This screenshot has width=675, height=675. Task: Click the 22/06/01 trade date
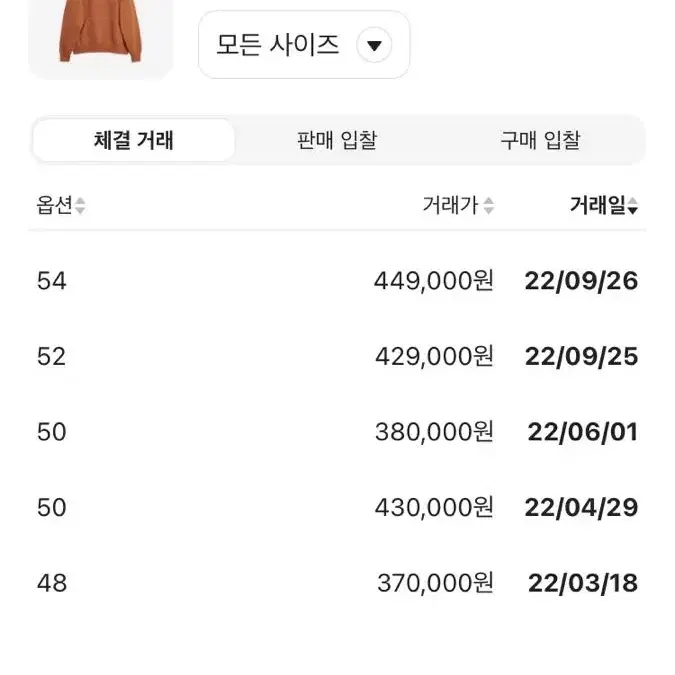583,432
